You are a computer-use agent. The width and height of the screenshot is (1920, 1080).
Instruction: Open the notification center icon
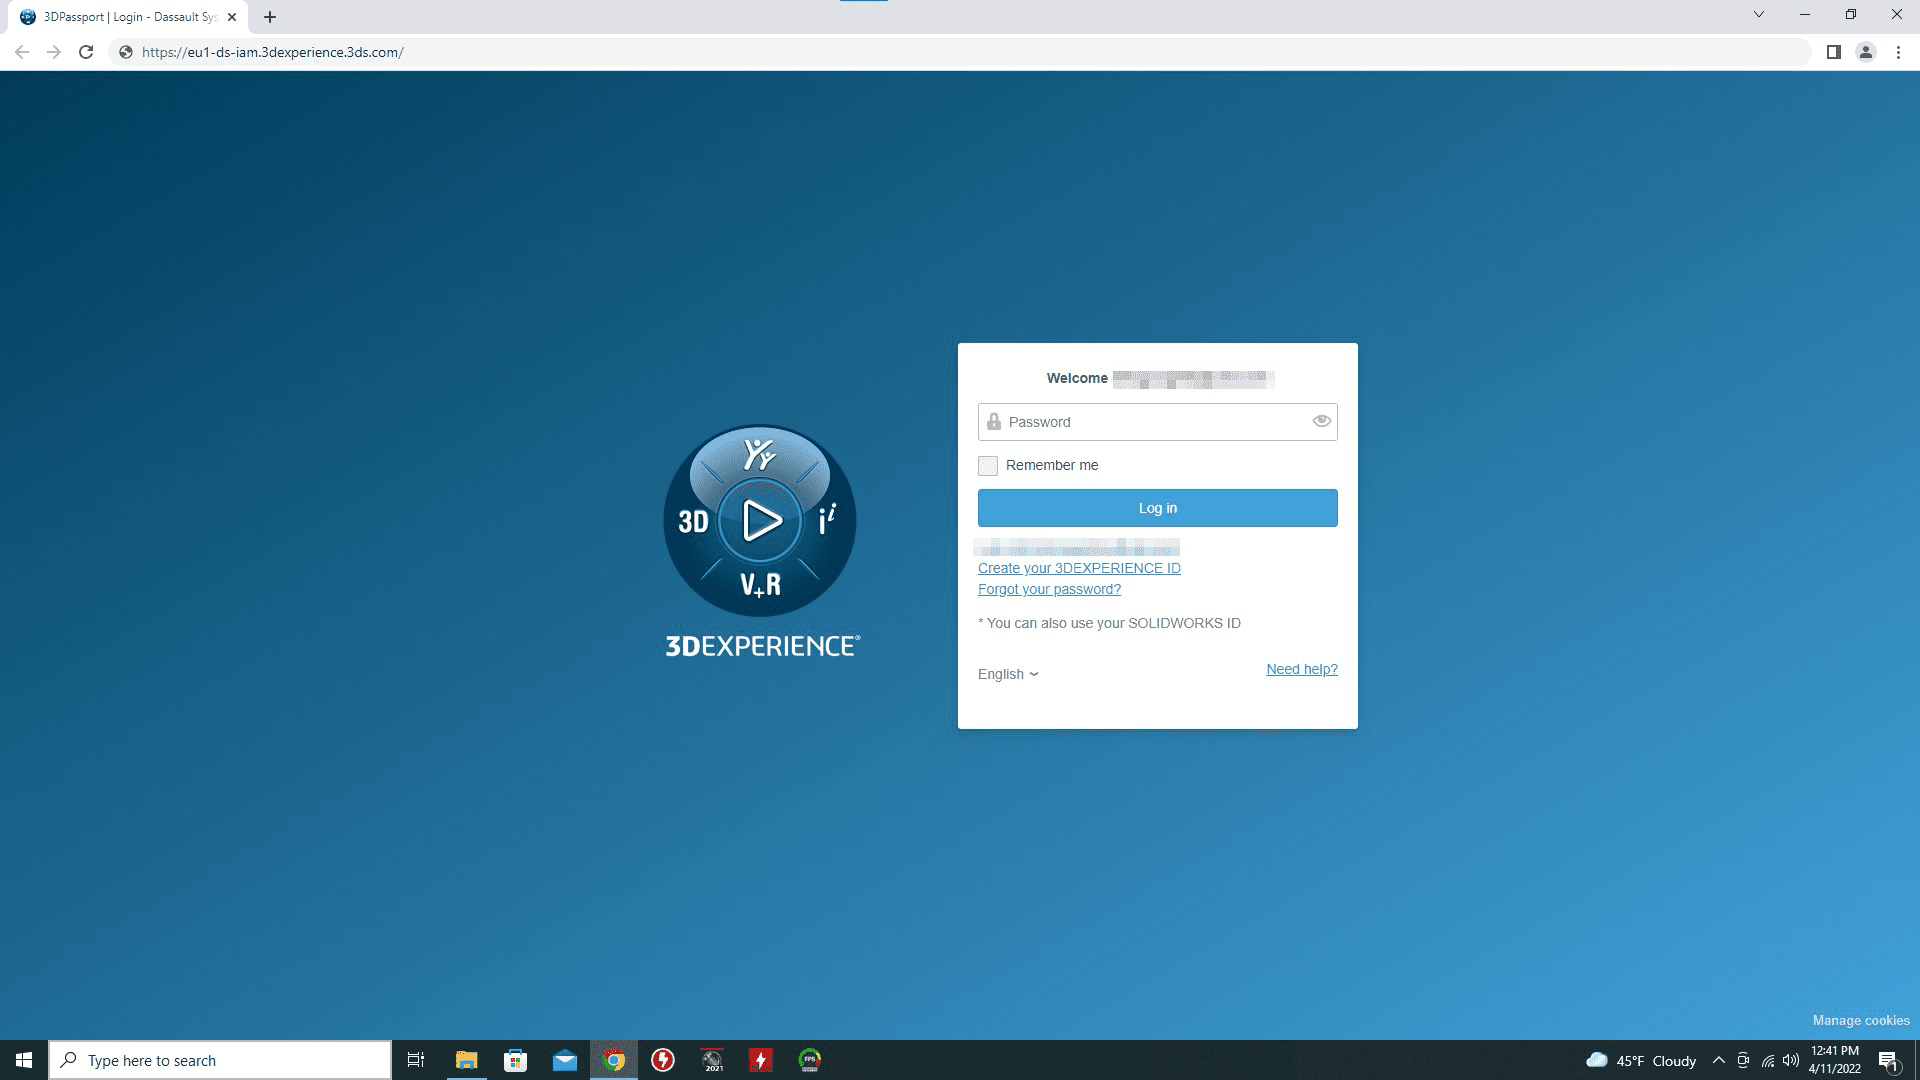[x=1888, y=1060]
